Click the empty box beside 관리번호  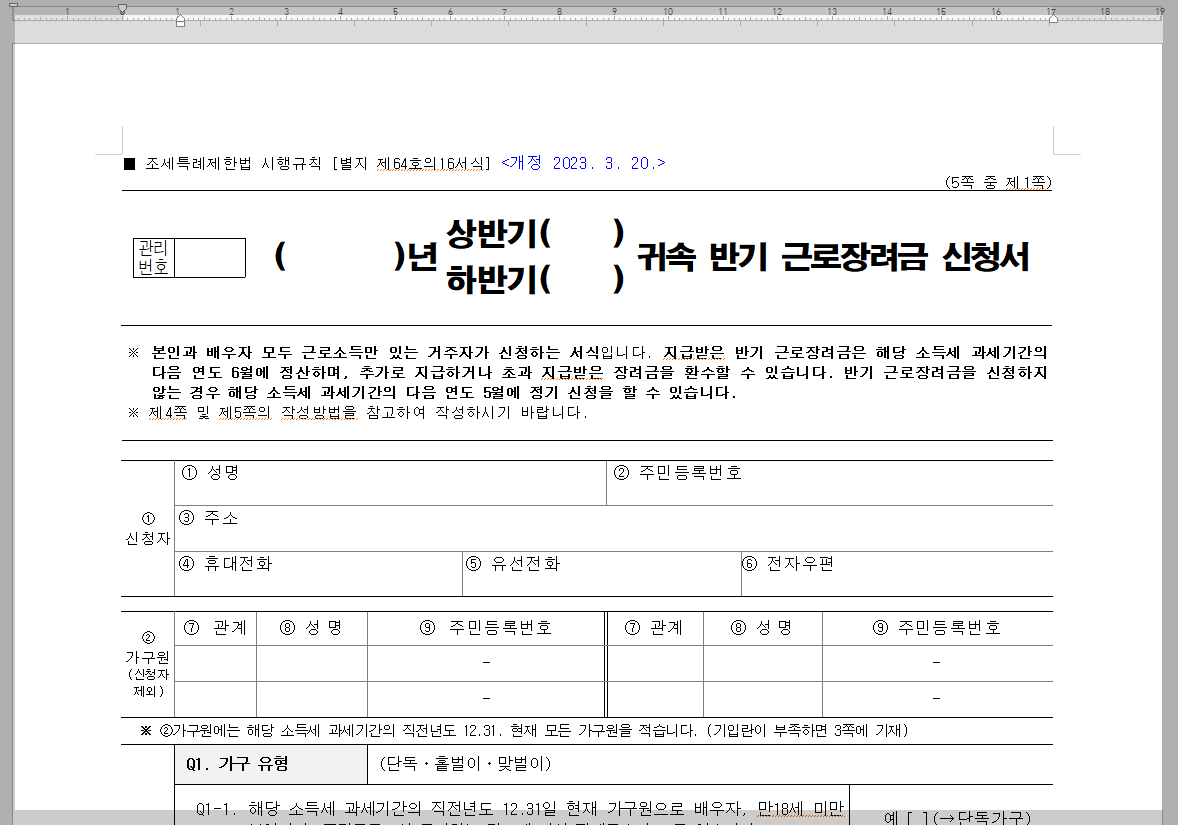(x=210, y=258)
